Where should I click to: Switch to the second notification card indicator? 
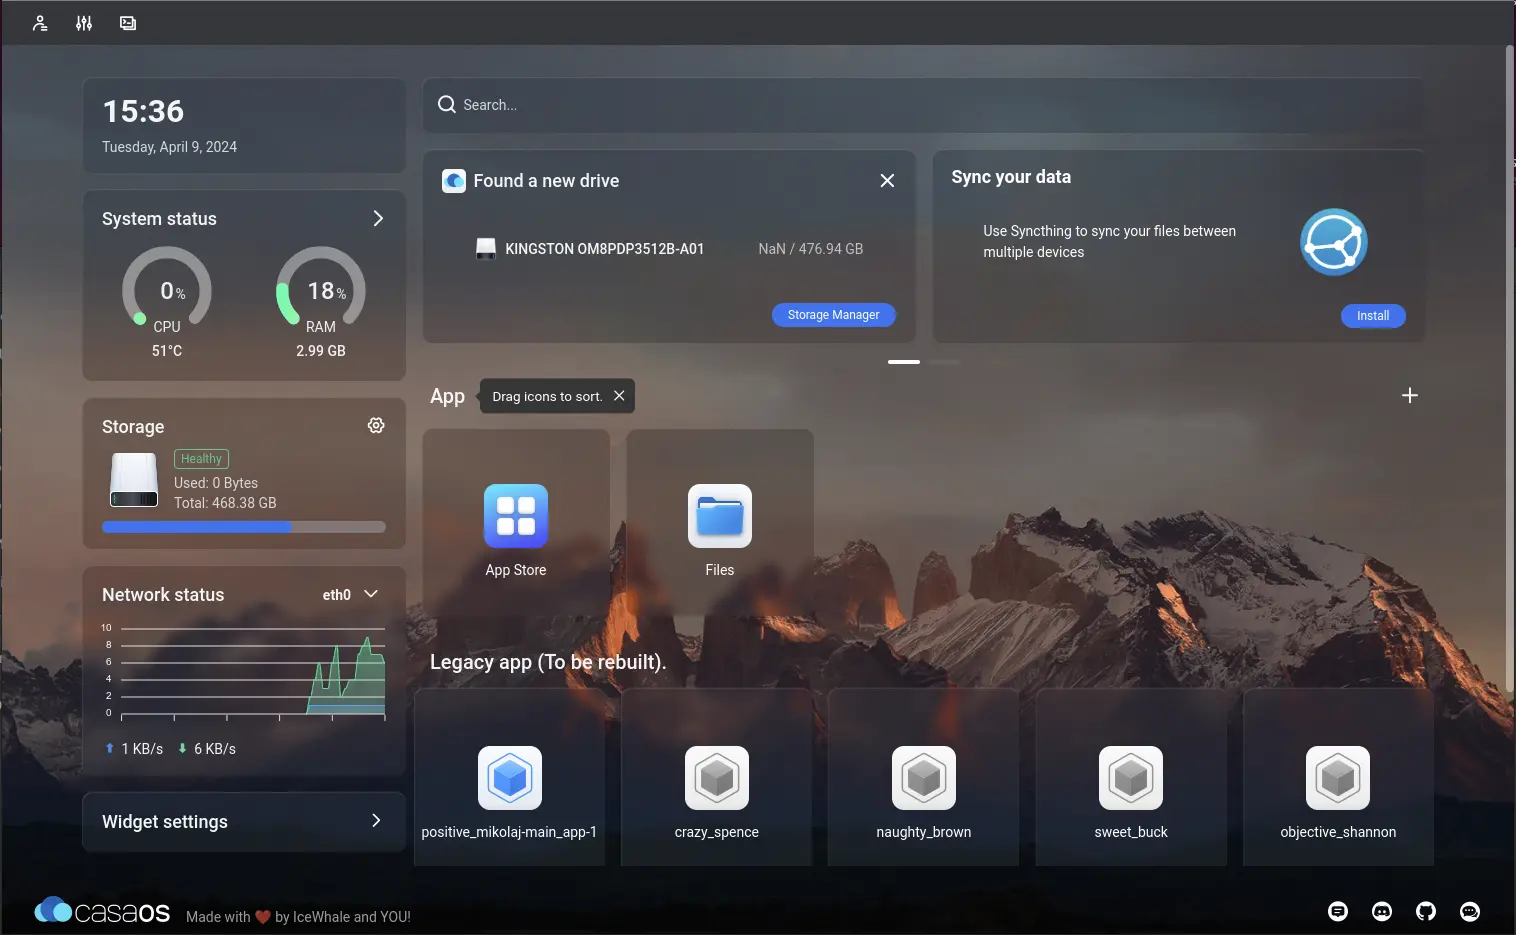pyautogui.click(x=944, y=362)
